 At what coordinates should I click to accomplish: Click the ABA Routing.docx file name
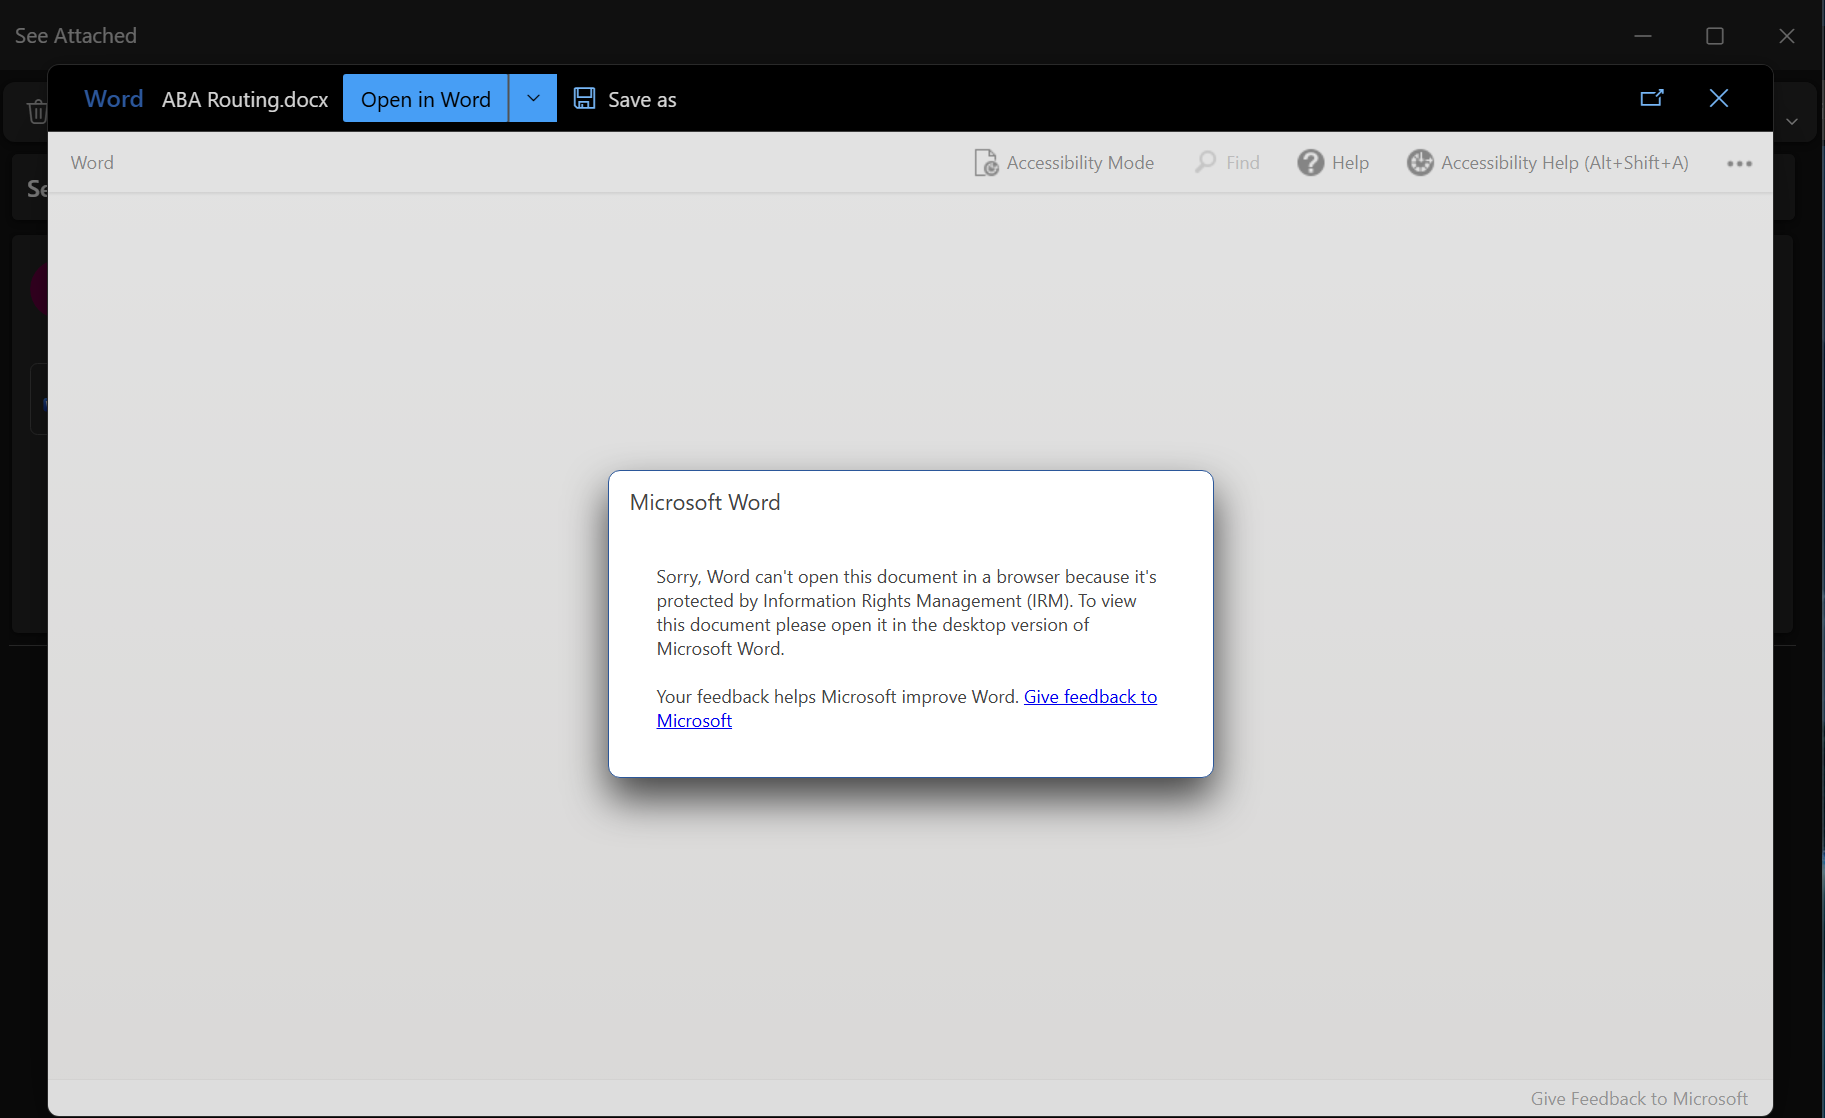245,100
